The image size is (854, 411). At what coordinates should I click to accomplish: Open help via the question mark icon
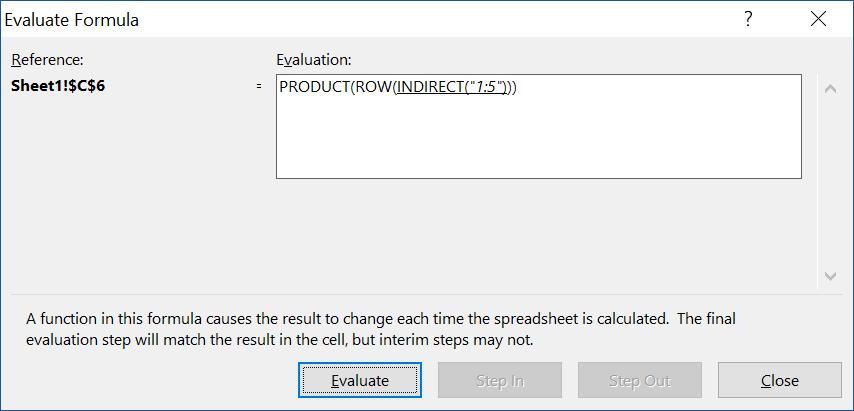[x=749, y=19]
